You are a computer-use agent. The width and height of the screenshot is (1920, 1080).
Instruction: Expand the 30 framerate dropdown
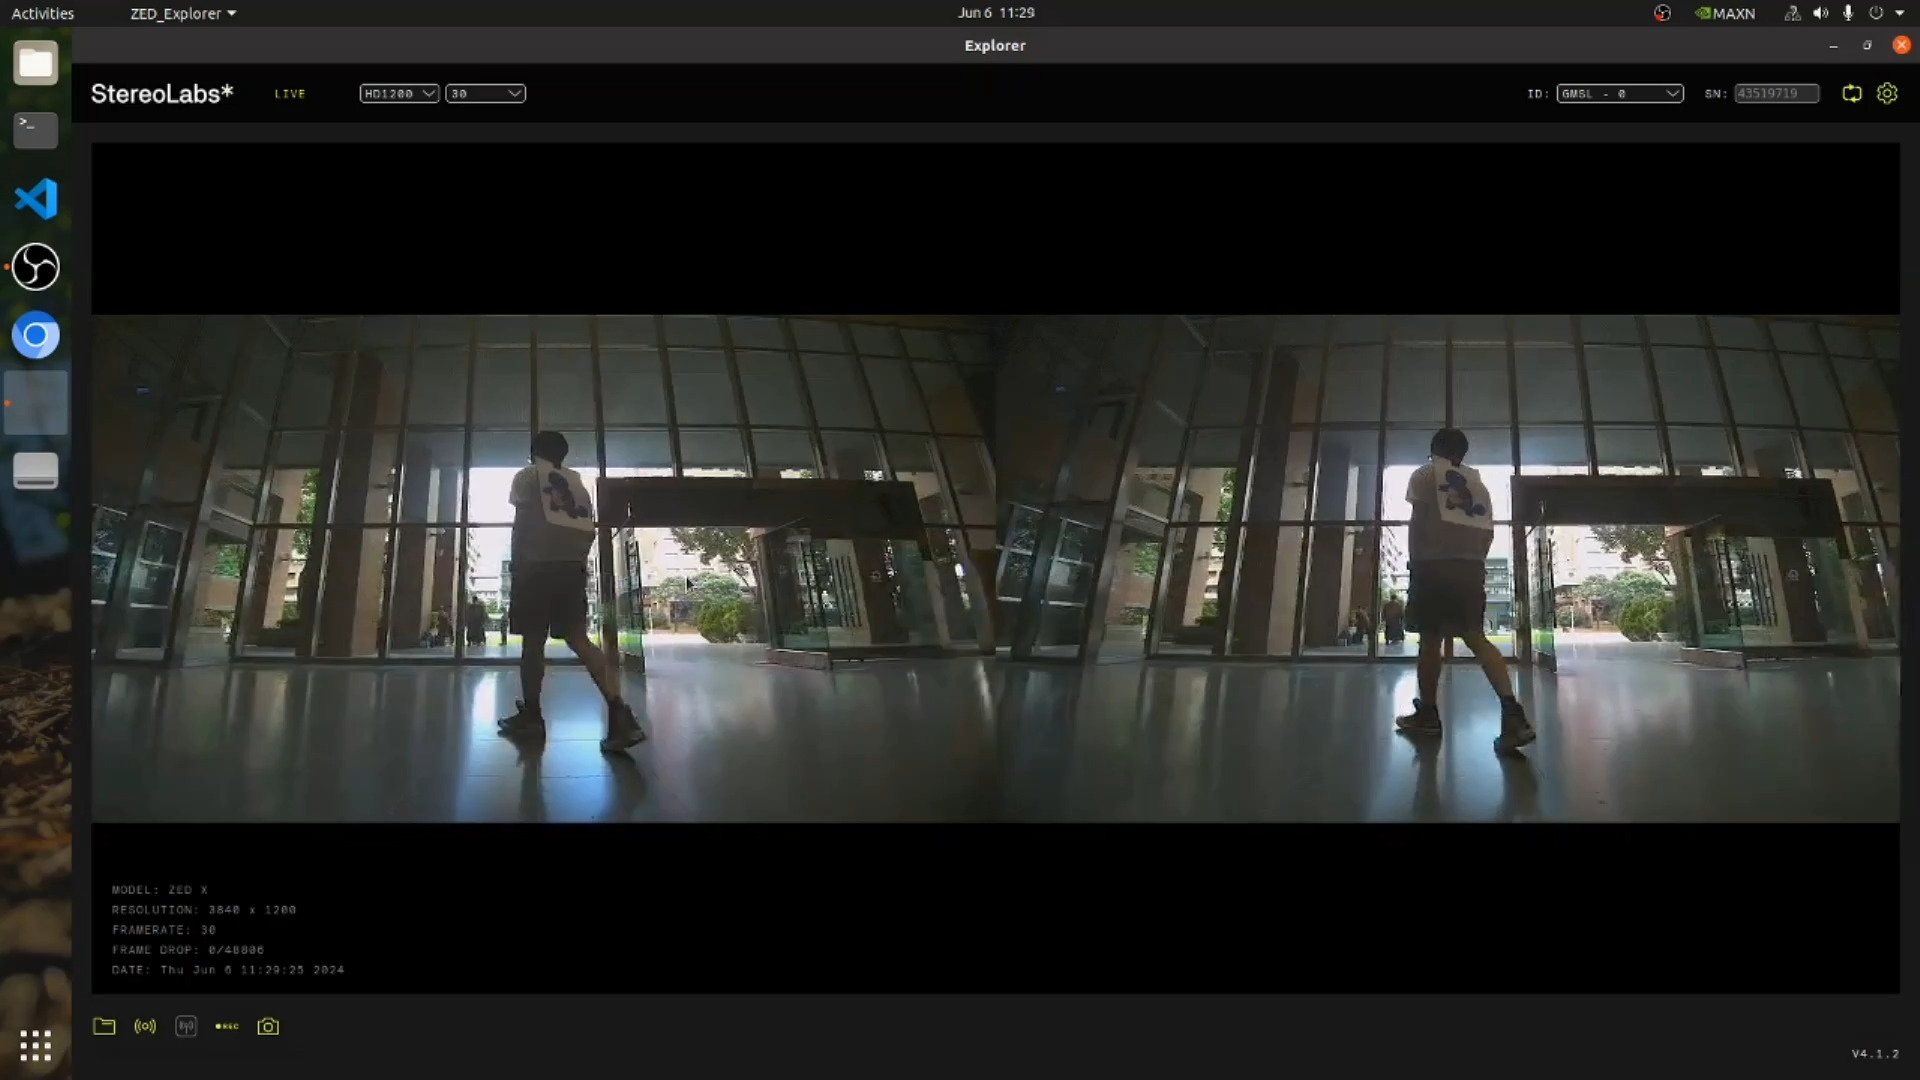pyautogui.click(x=485, y=93)
